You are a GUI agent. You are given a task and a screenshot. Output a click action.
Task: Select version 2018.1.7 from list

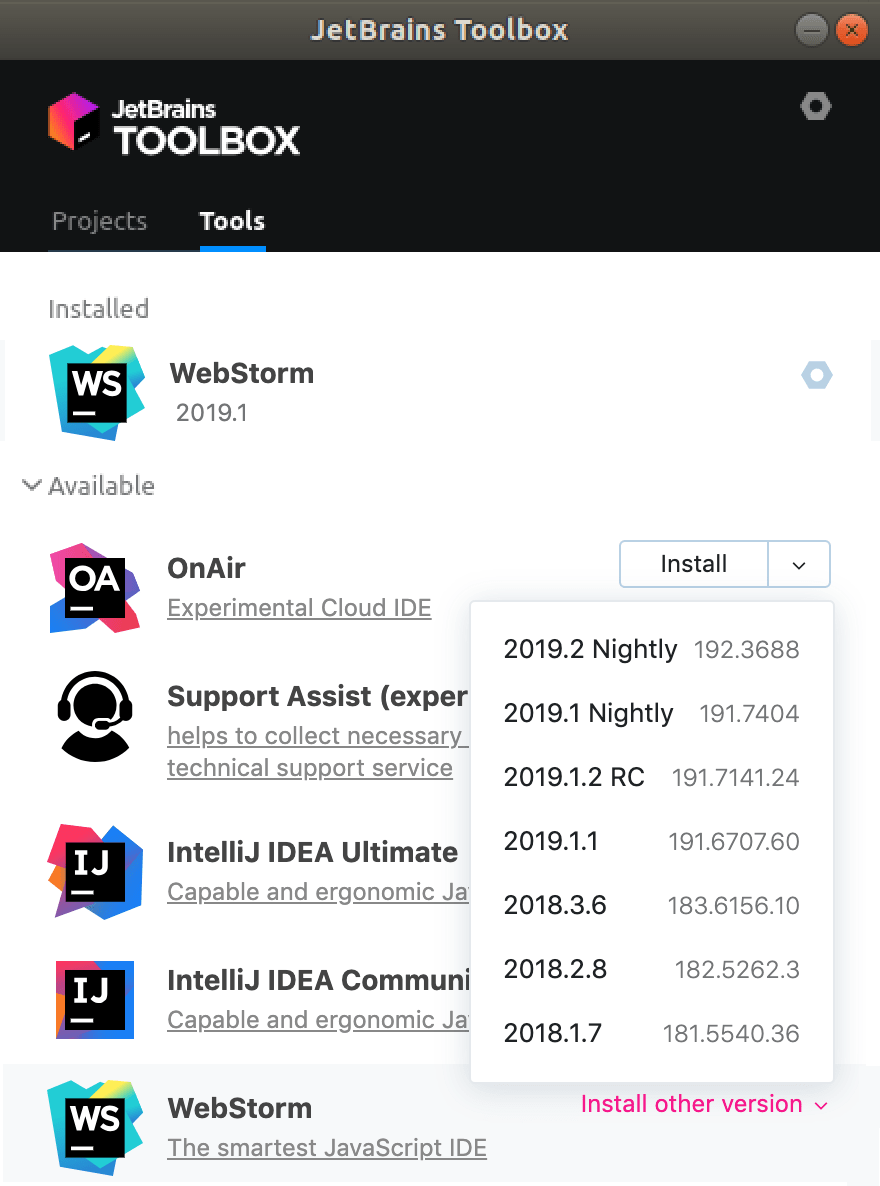(x=651, y=1032)
